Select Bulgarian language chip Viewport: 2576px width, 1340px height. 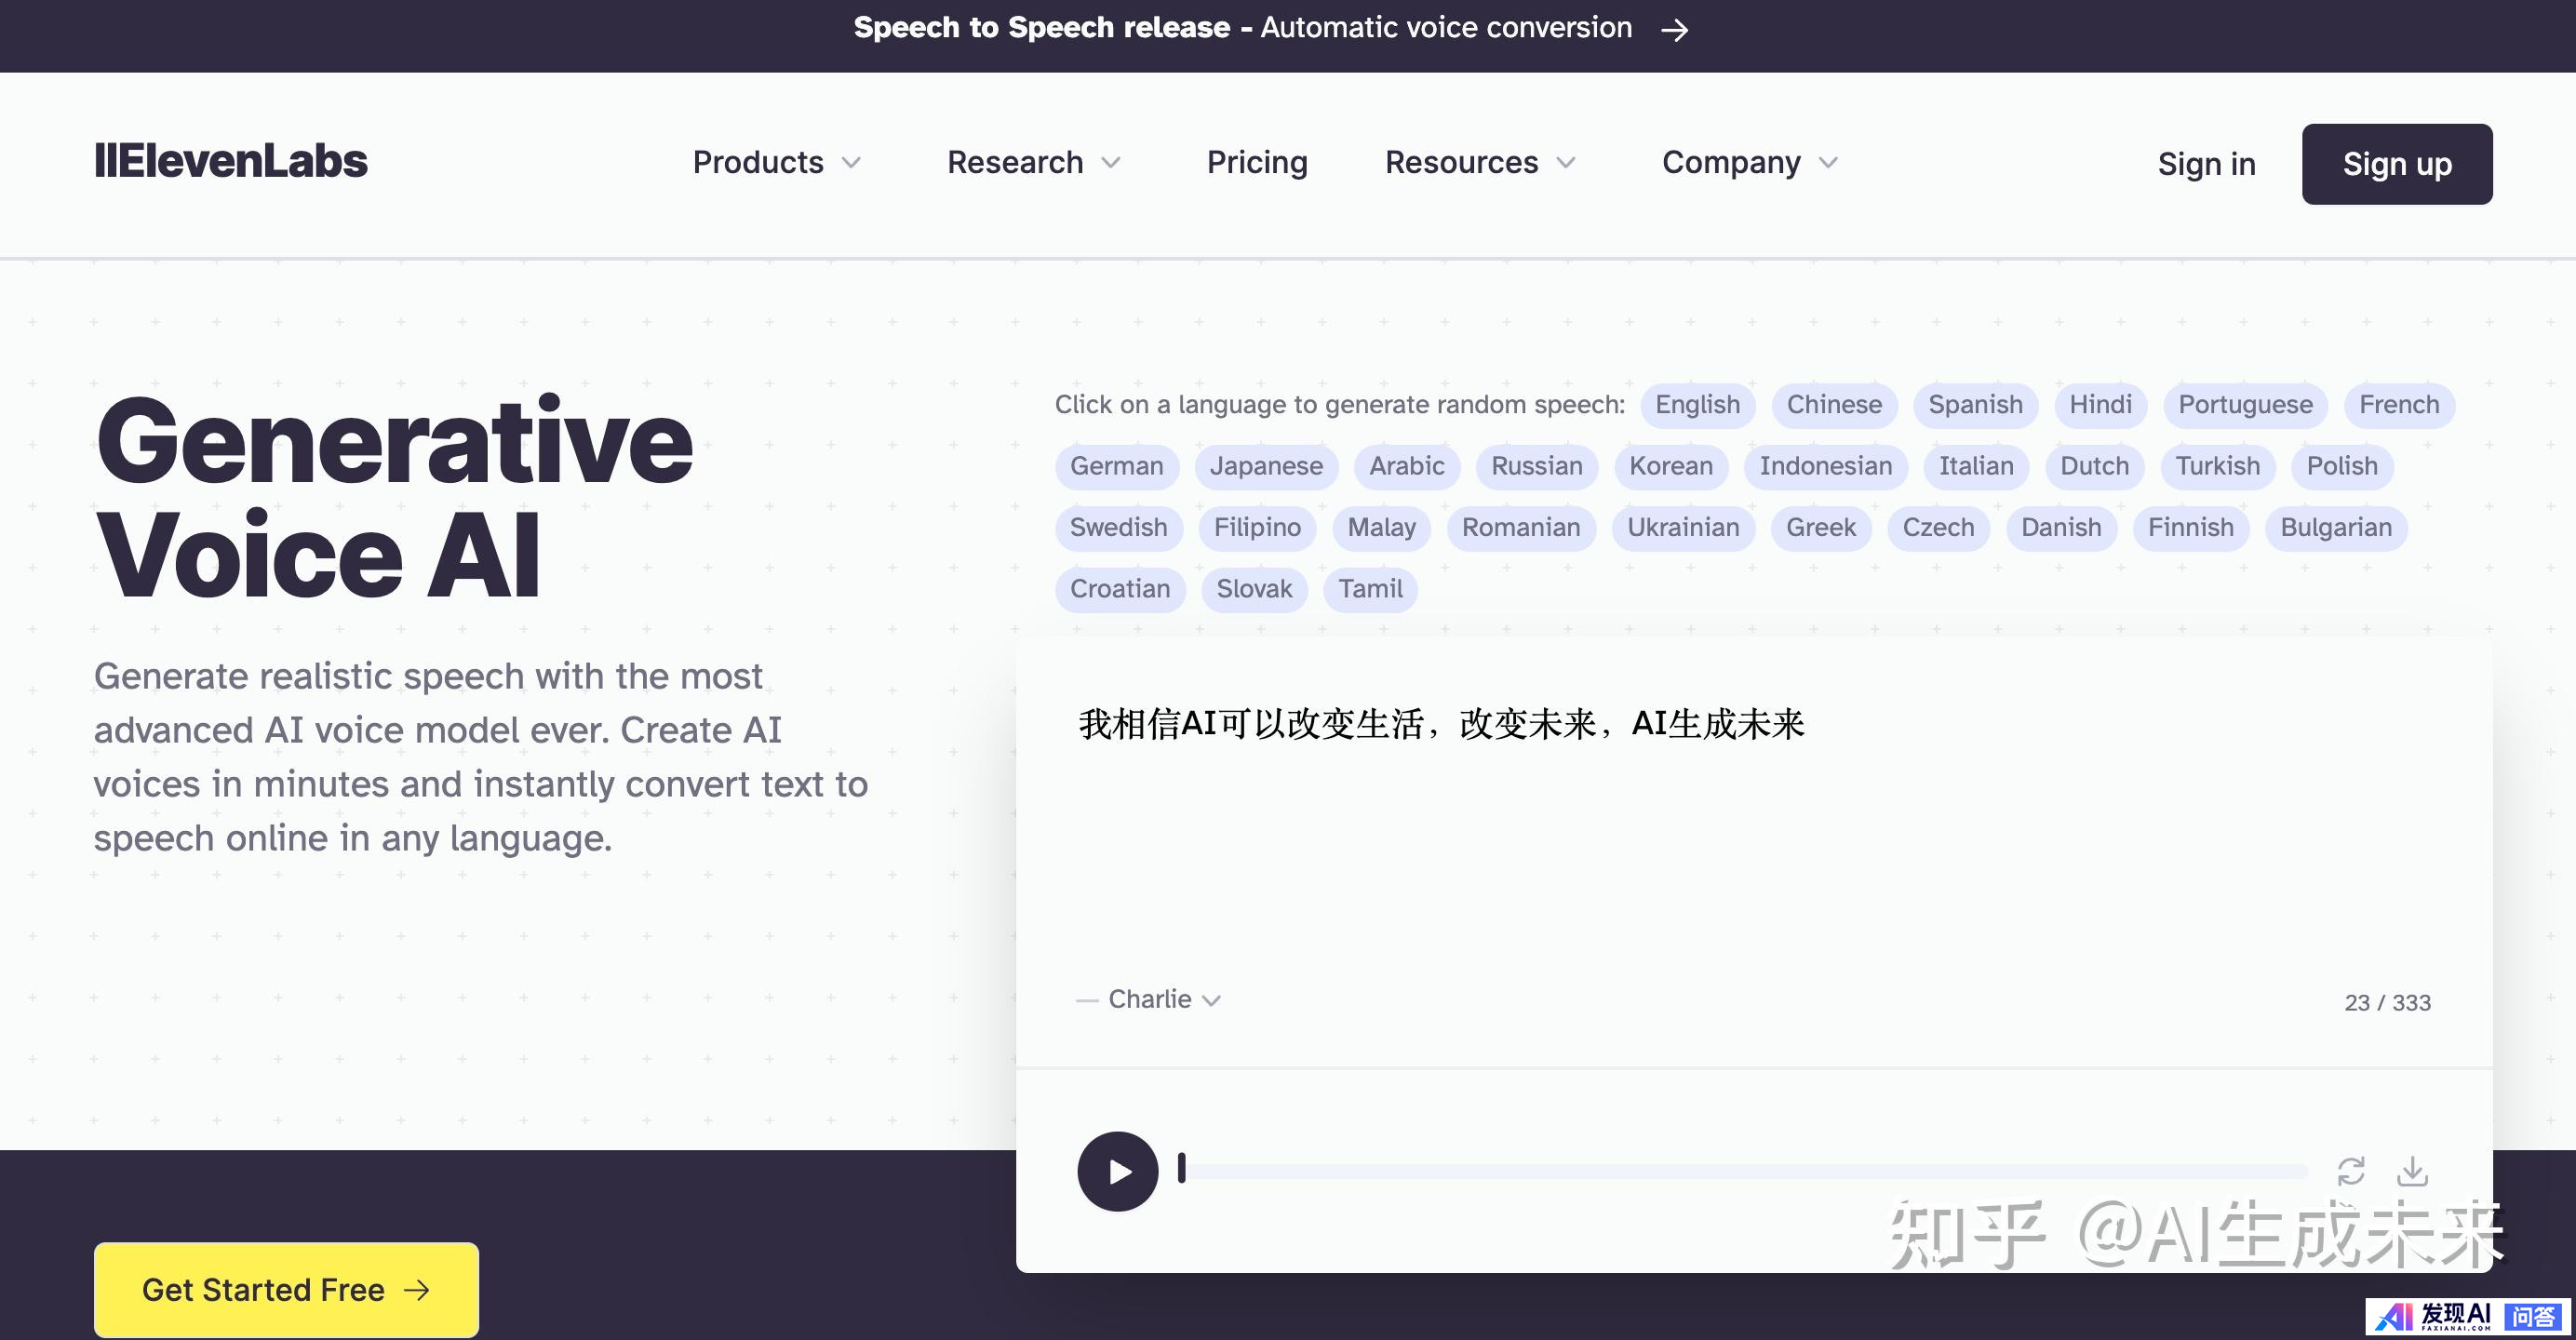[2336, 528]
